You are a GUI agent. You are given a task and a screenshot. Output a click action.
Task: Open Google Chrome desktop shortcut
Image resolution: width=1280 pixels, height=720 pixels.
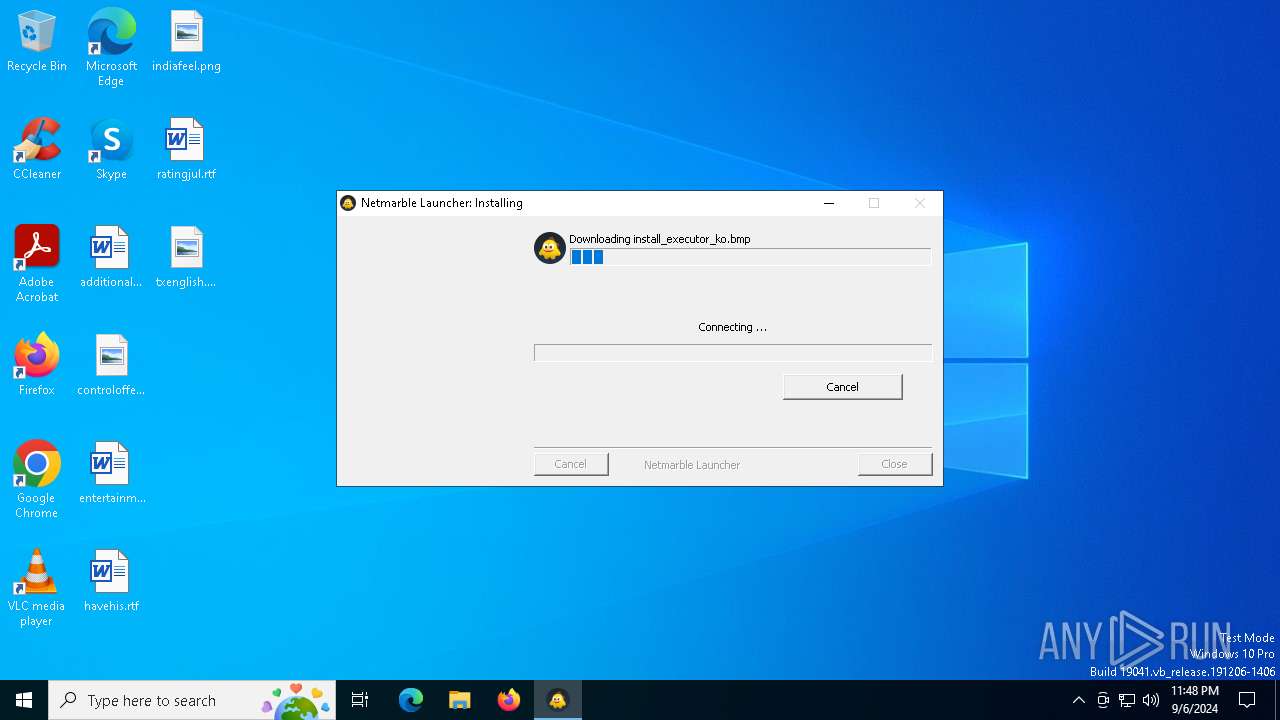coord(37,480)
